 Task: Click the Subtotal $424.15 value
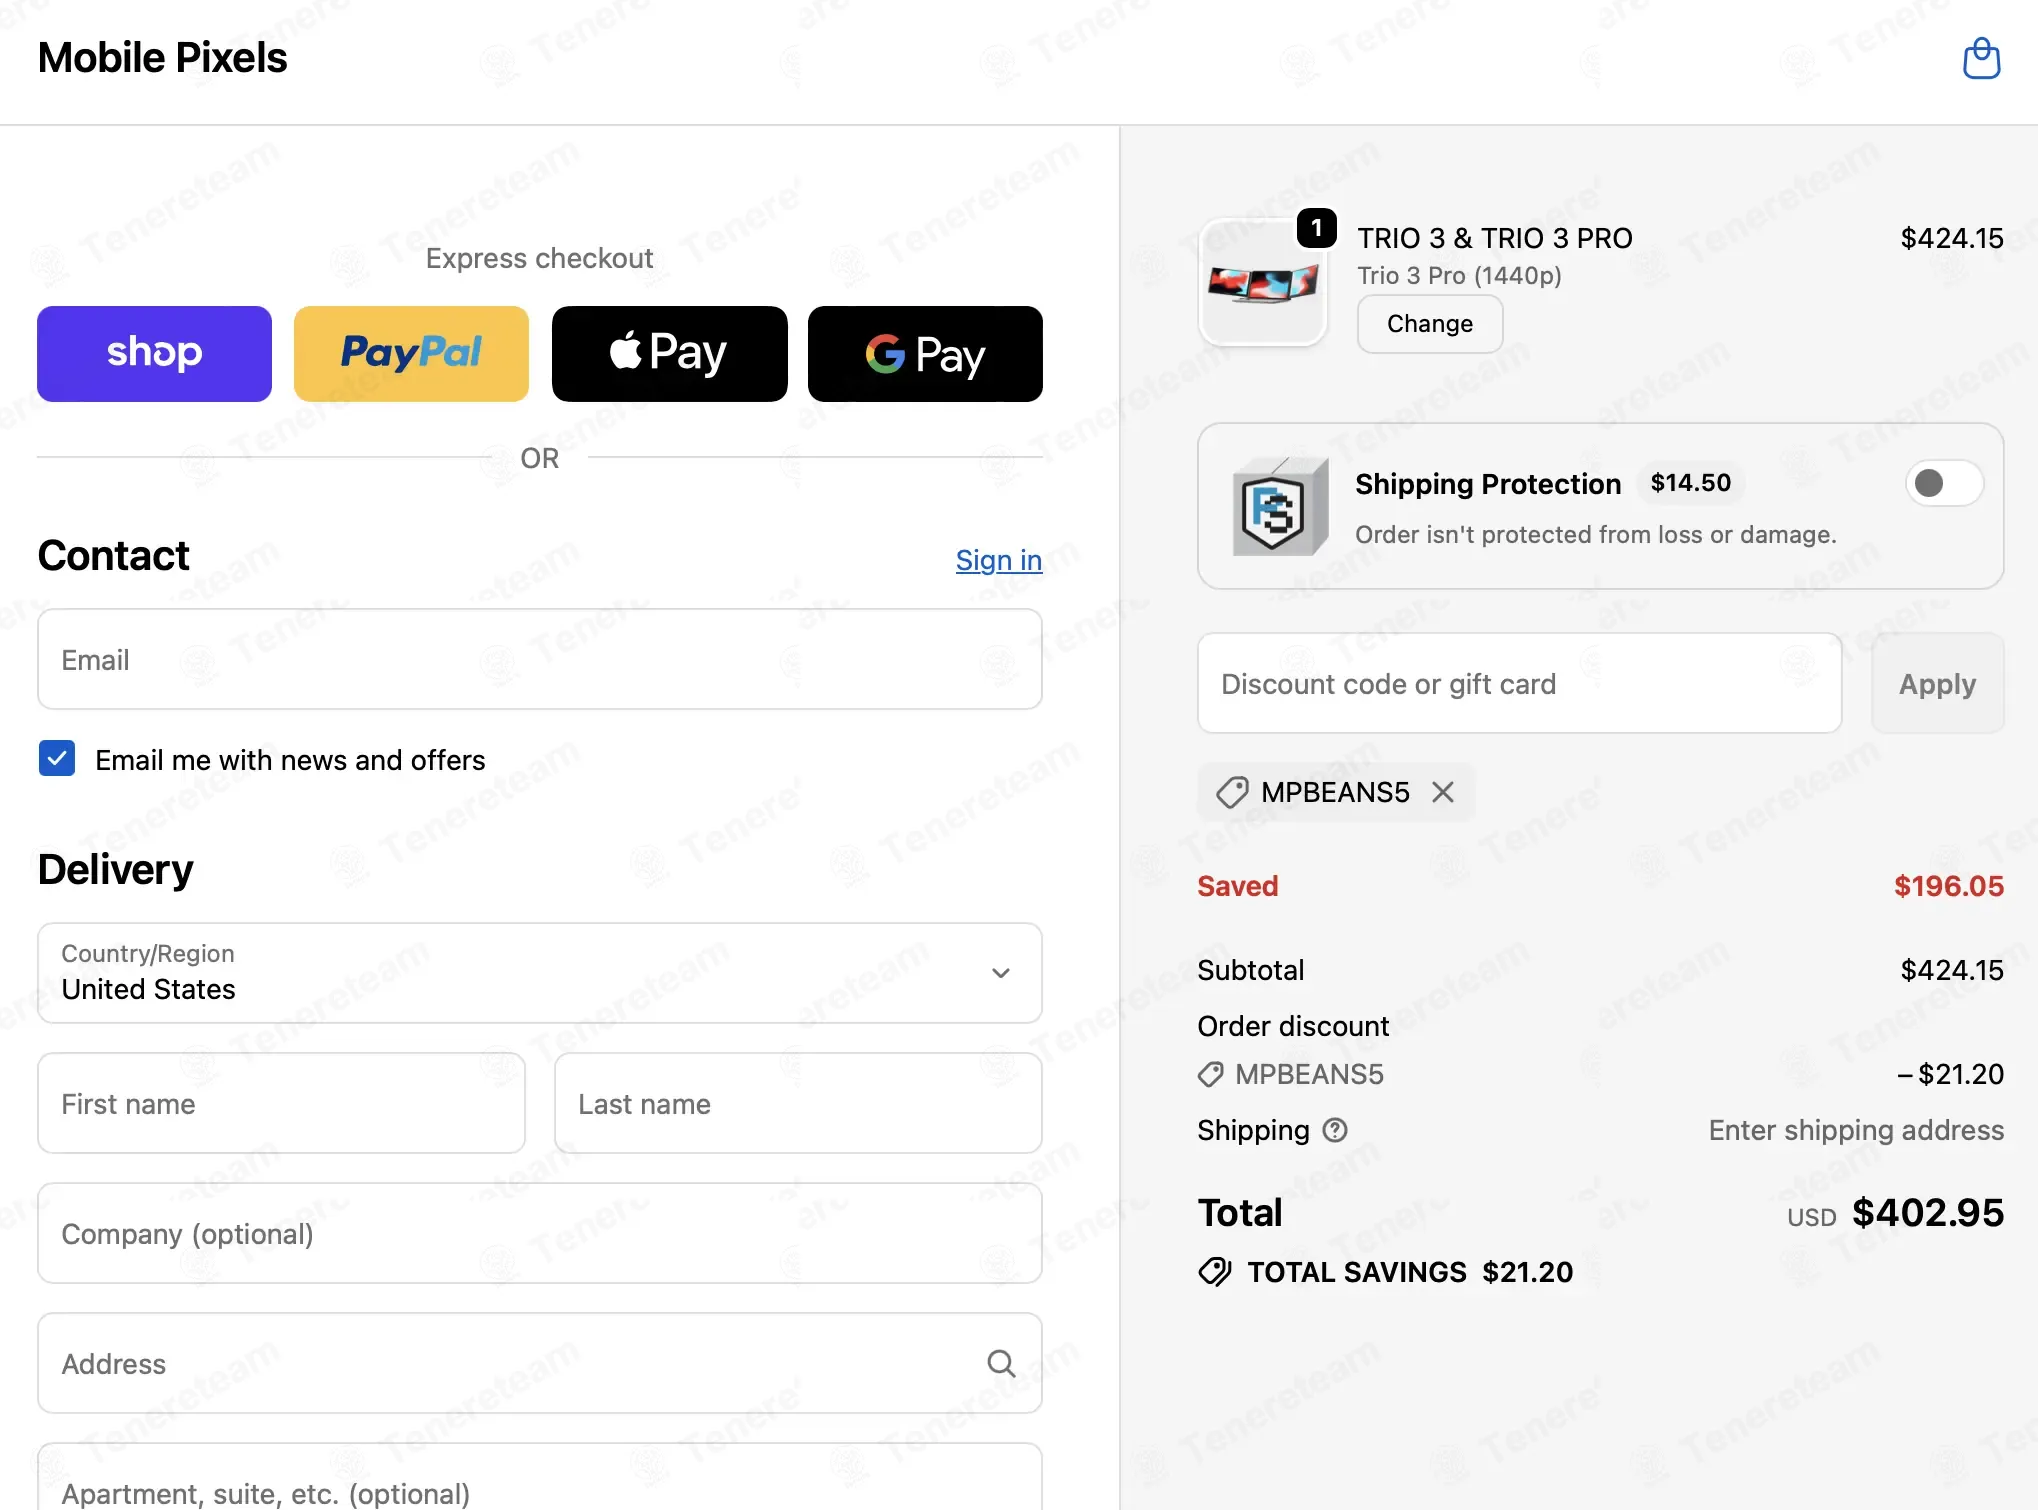[x=1952, y=970]
